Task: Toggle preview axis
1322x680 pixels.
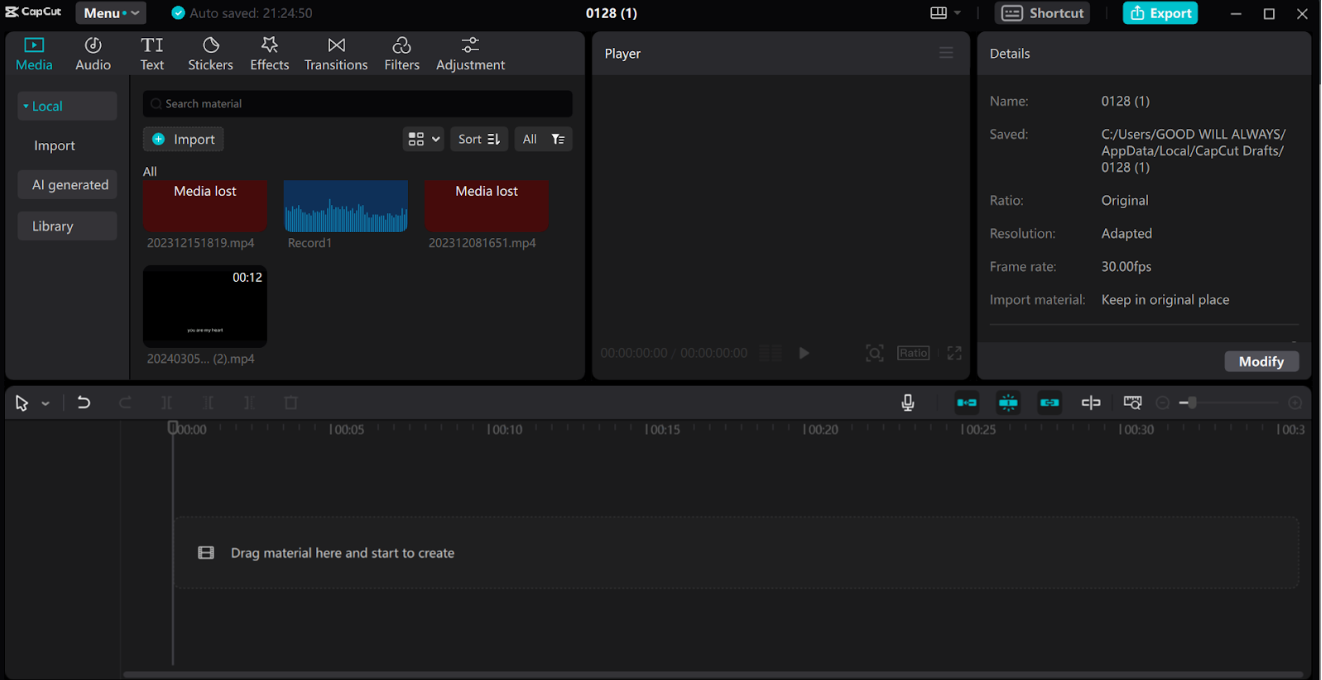Action: tap(1091, 403)
